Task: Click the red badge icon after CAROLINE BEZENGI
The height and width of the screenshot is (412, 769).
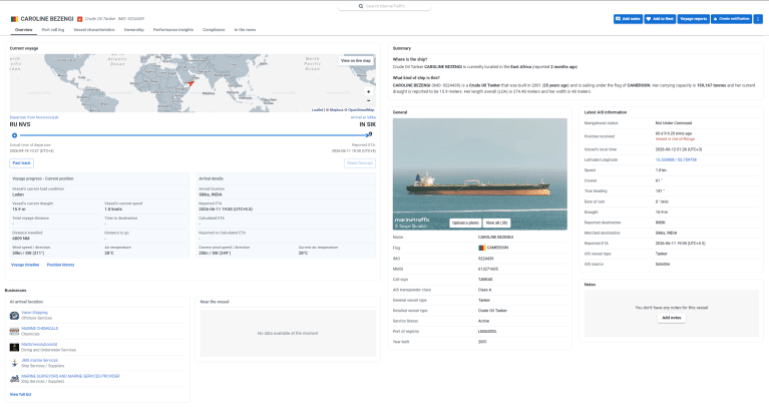Action: (x=79, y=19)
